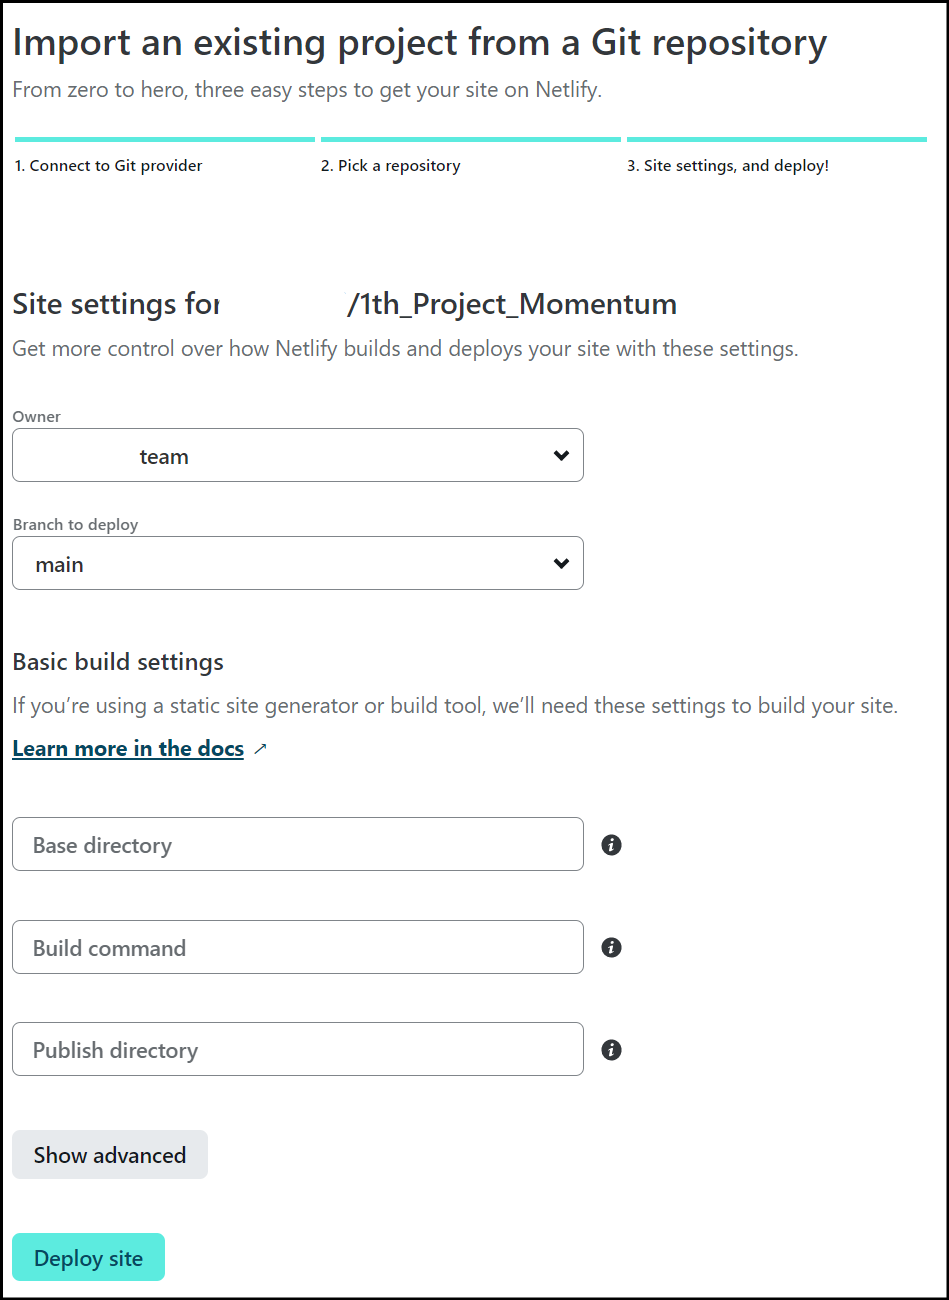Click the static site generator description text

click(x=455, y=706)
